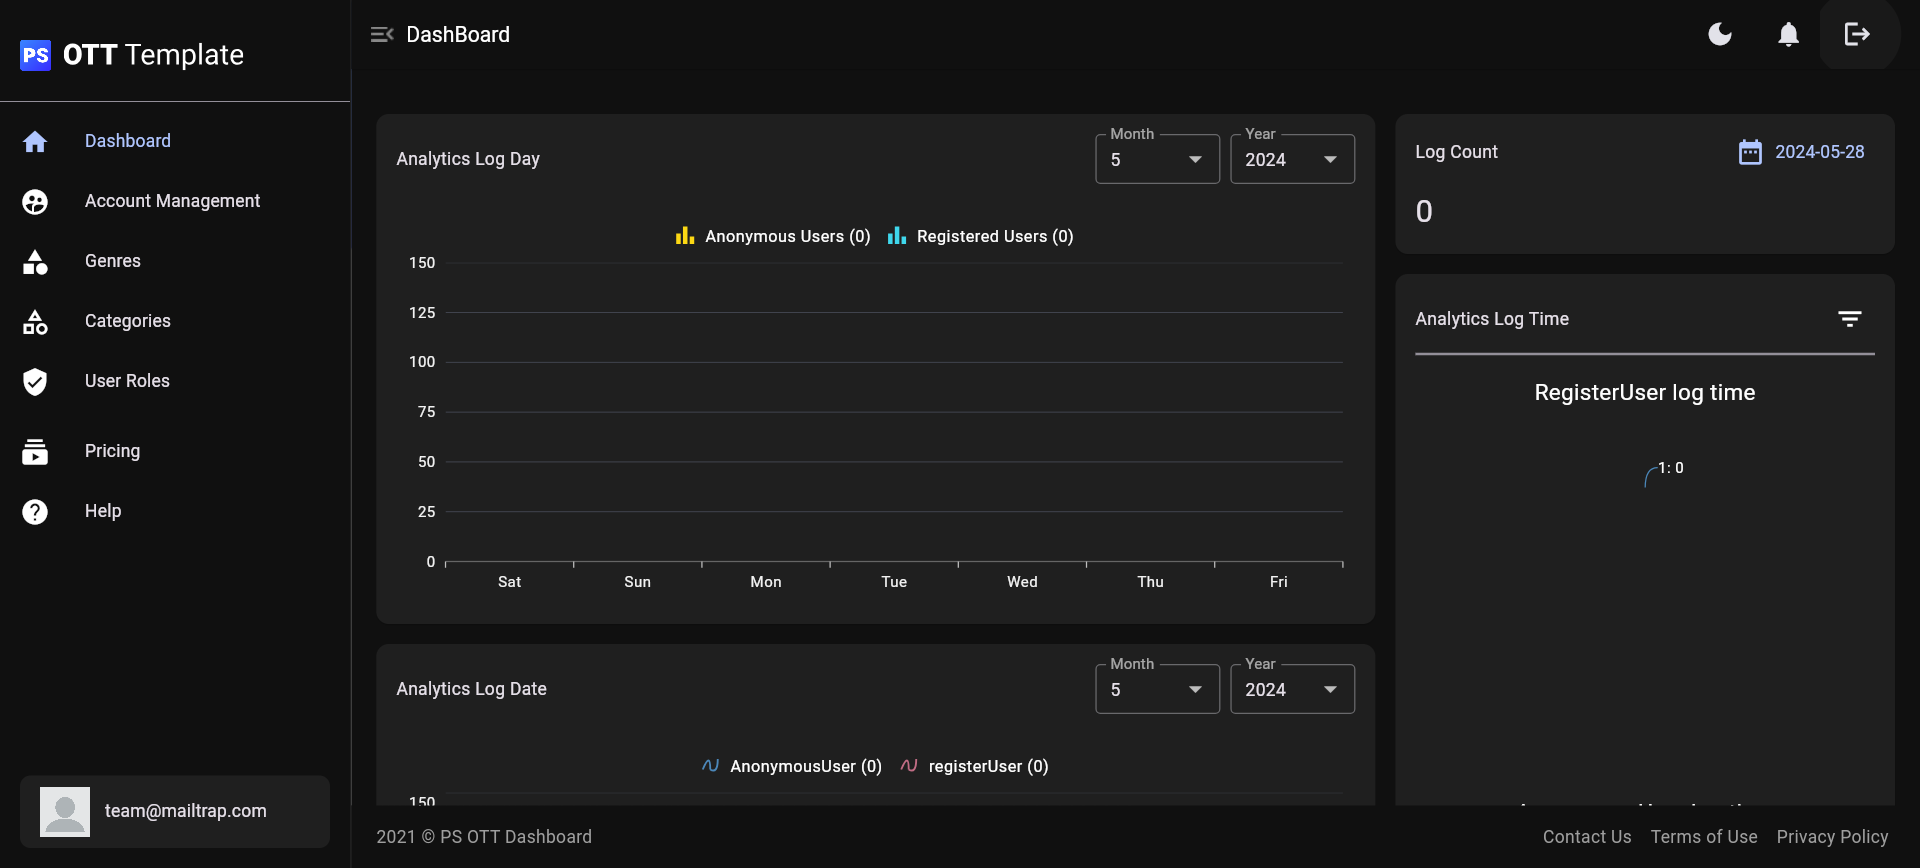Viewport: 1920px width, 868px height.
Task: Toggle Registered Users legend series
Action: (x=980, y=237)
